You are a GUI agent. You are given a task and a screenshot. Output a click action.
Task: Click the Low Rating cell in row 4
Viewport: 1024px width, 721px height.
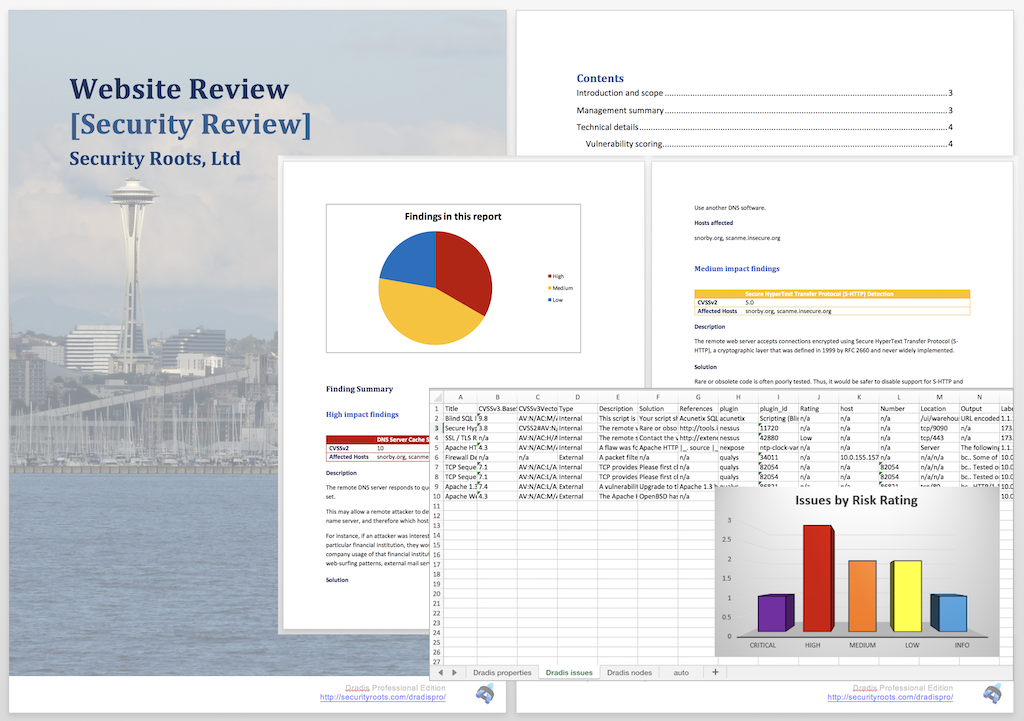[818, 438]
